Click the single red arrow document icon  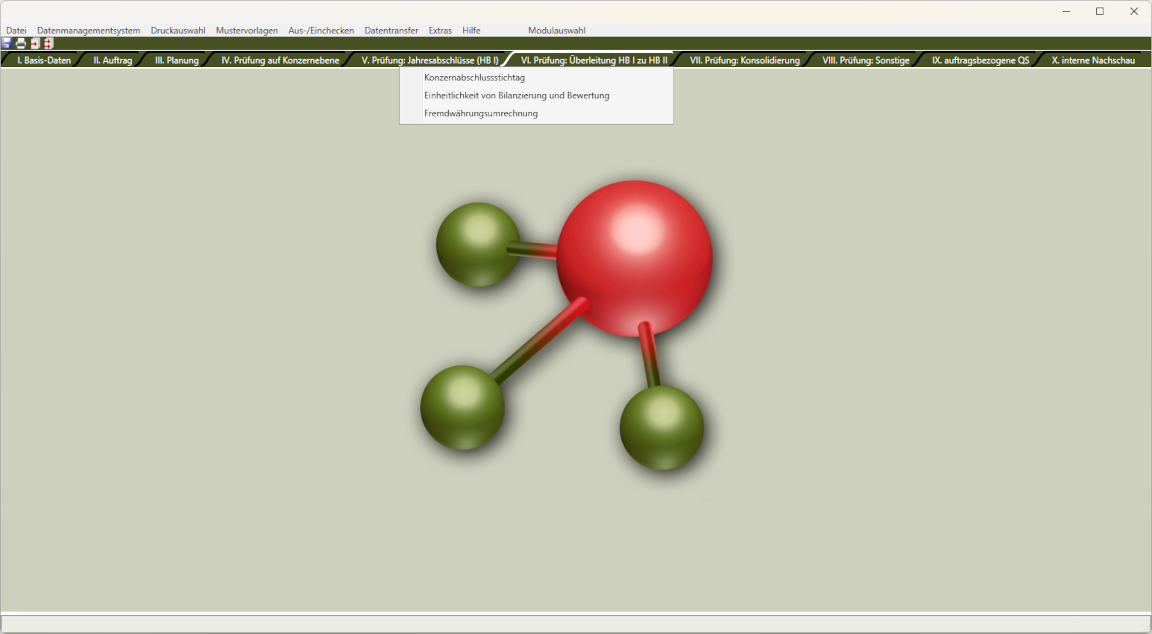pyautogui.click(x=35, y=44)
